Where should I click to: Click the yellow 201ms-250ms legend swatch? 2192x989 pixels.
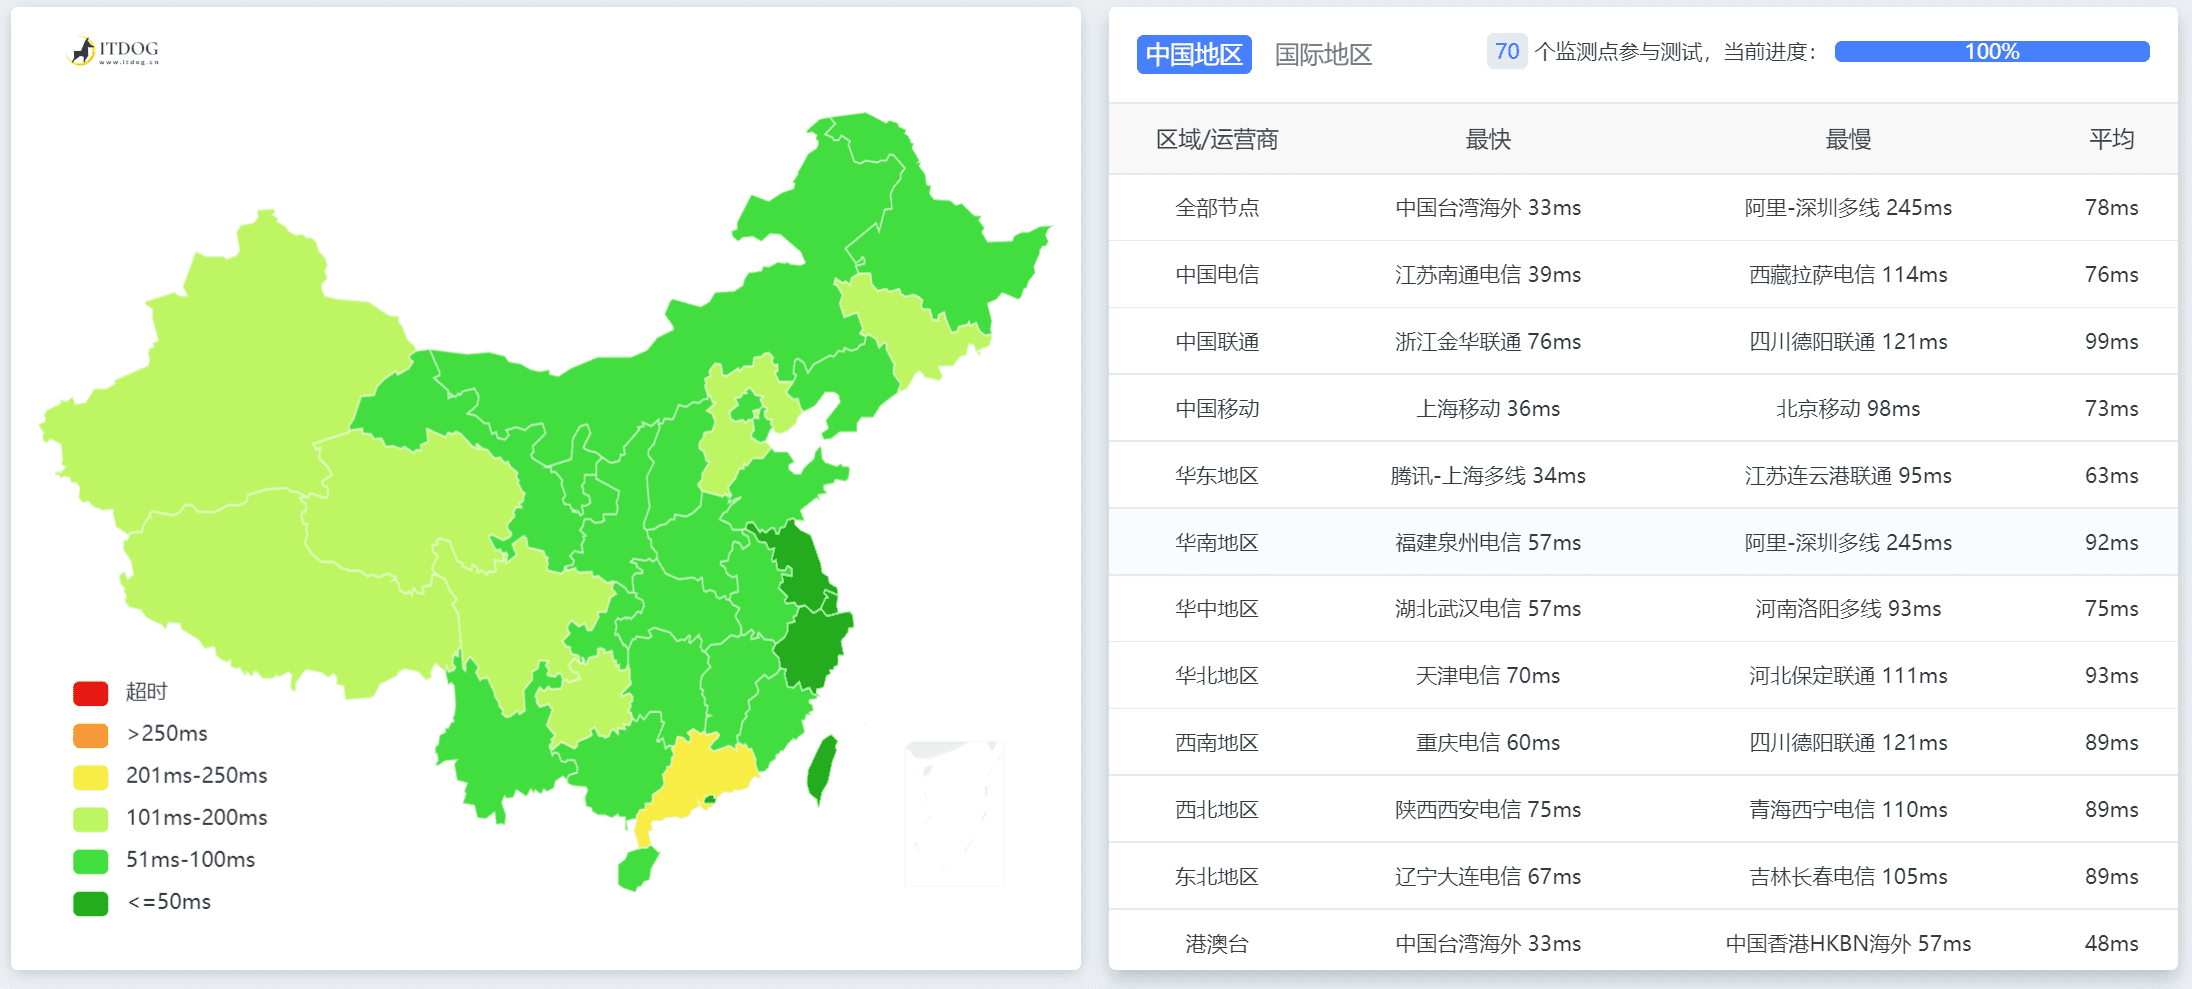tap(90, 777)
